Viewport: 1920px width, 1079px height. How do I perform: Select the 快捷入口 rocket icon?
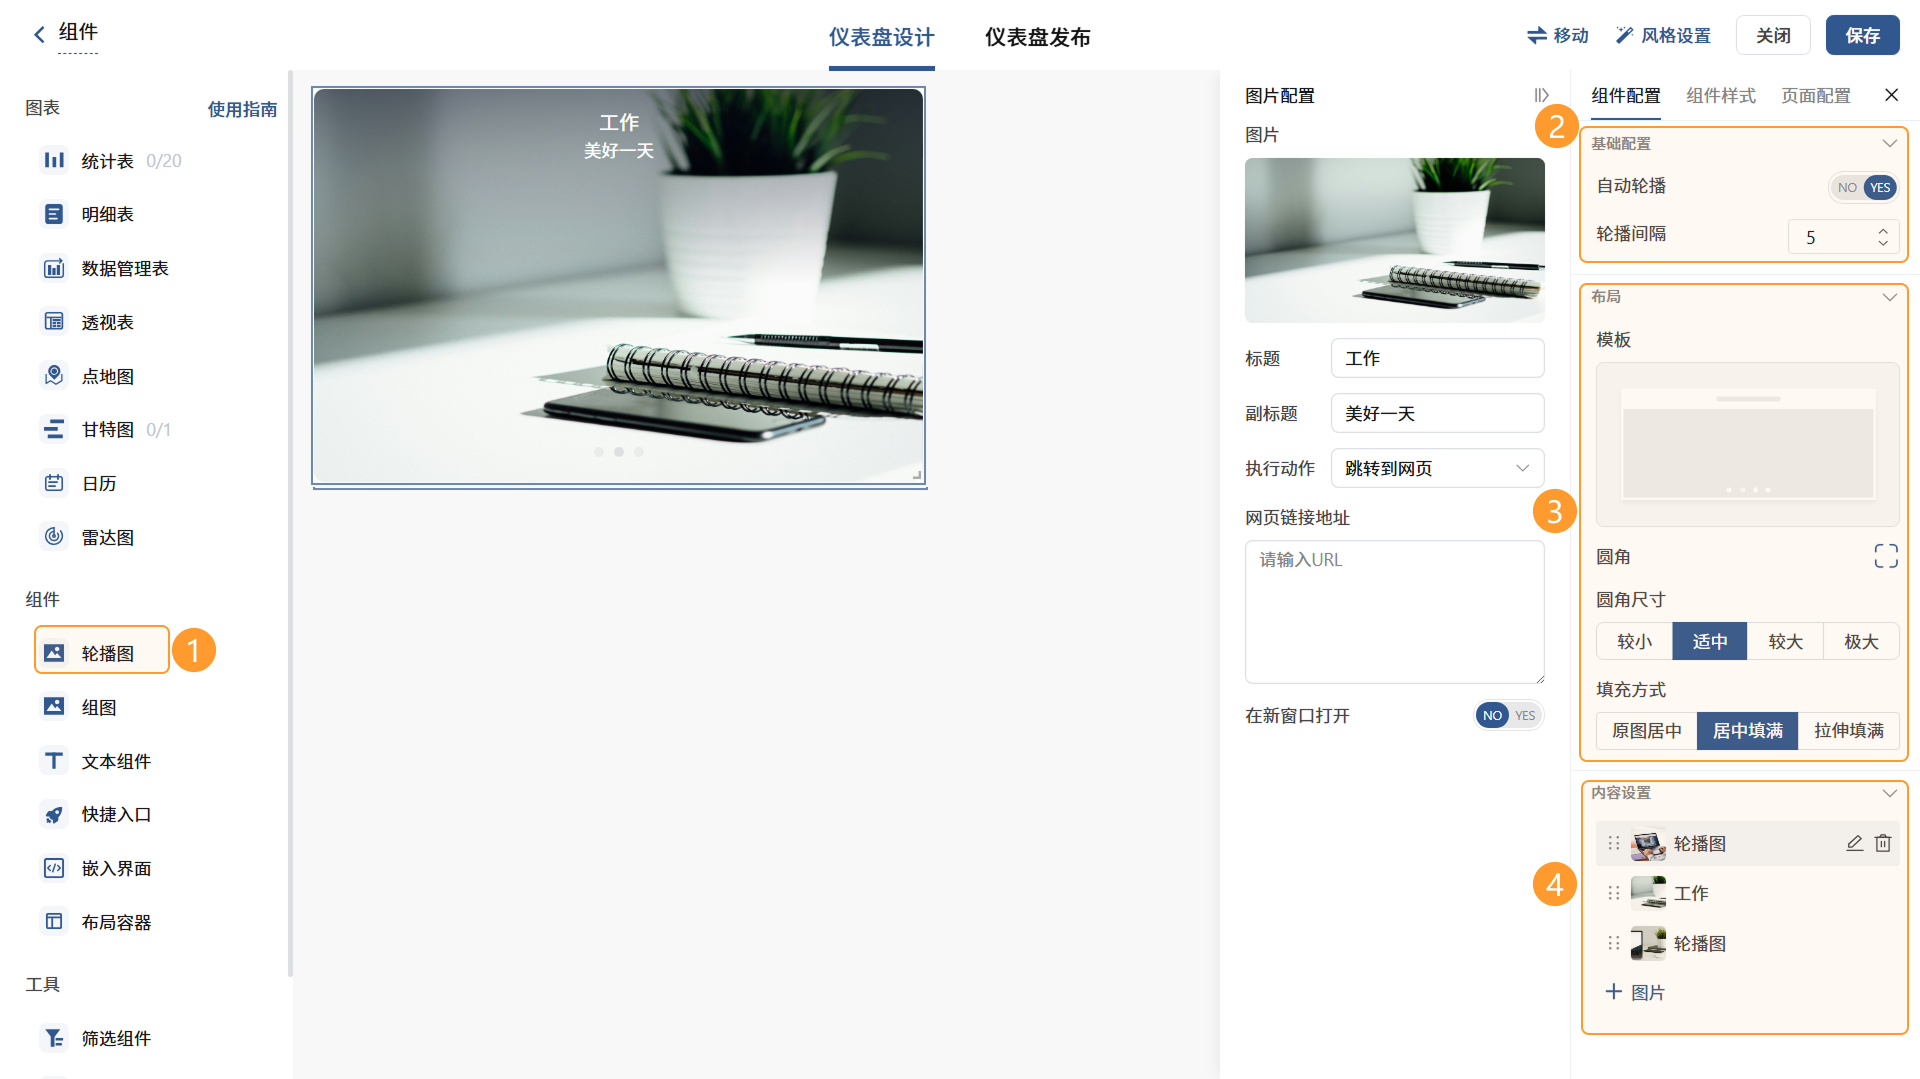(54, 814)
